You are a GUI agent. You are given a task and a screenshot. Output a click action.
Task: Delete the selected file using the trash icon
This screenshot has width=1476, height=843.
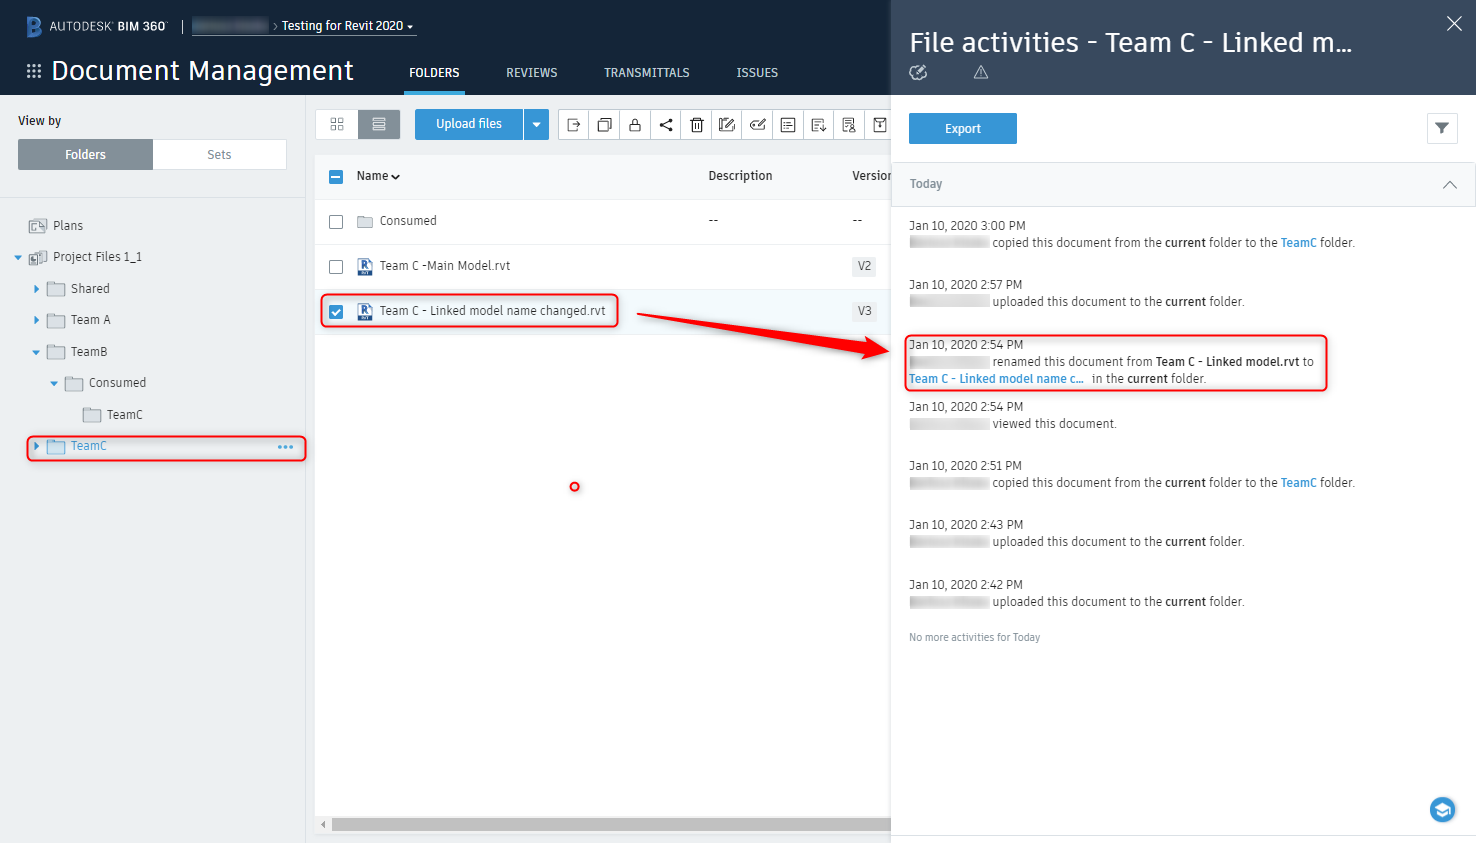pyautogui.click(x=696, y=125)
